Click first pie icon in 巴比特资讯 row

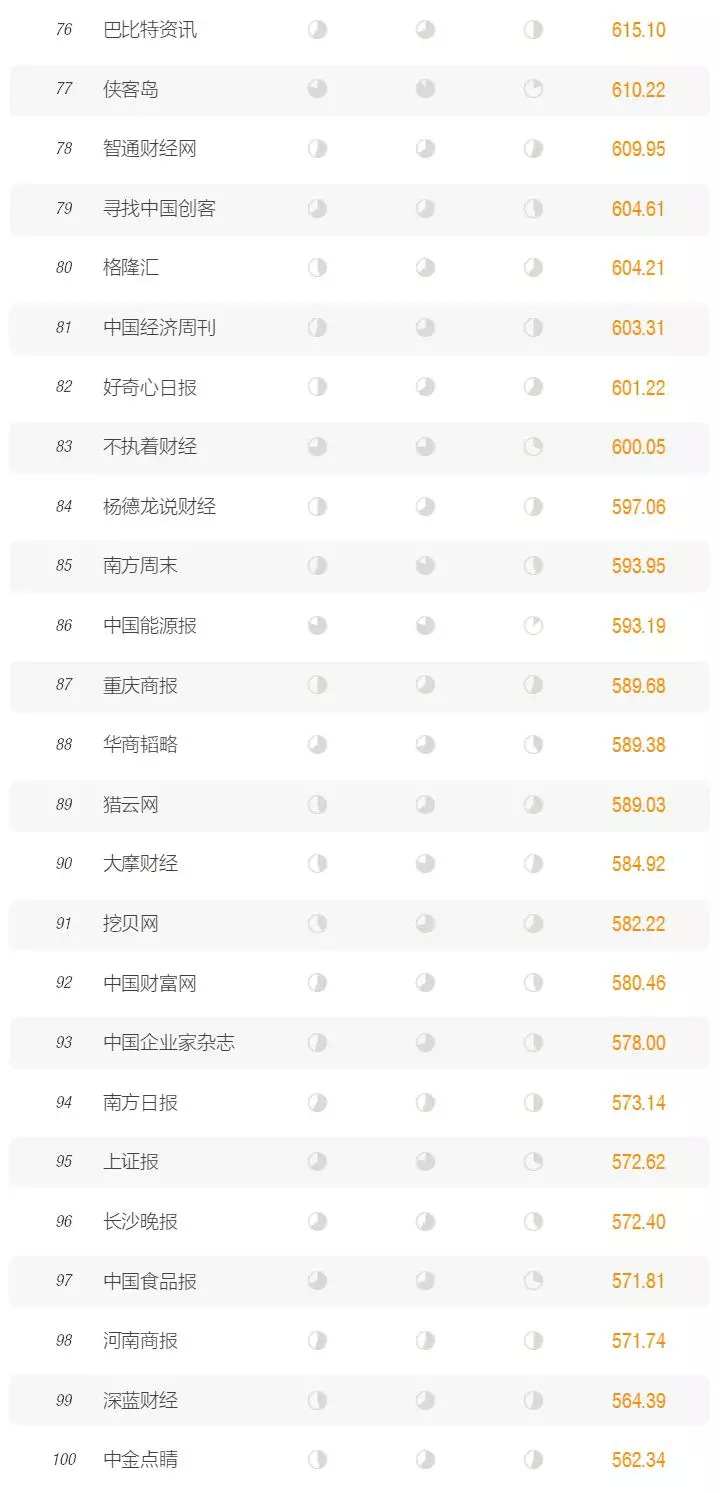[317, 30]
